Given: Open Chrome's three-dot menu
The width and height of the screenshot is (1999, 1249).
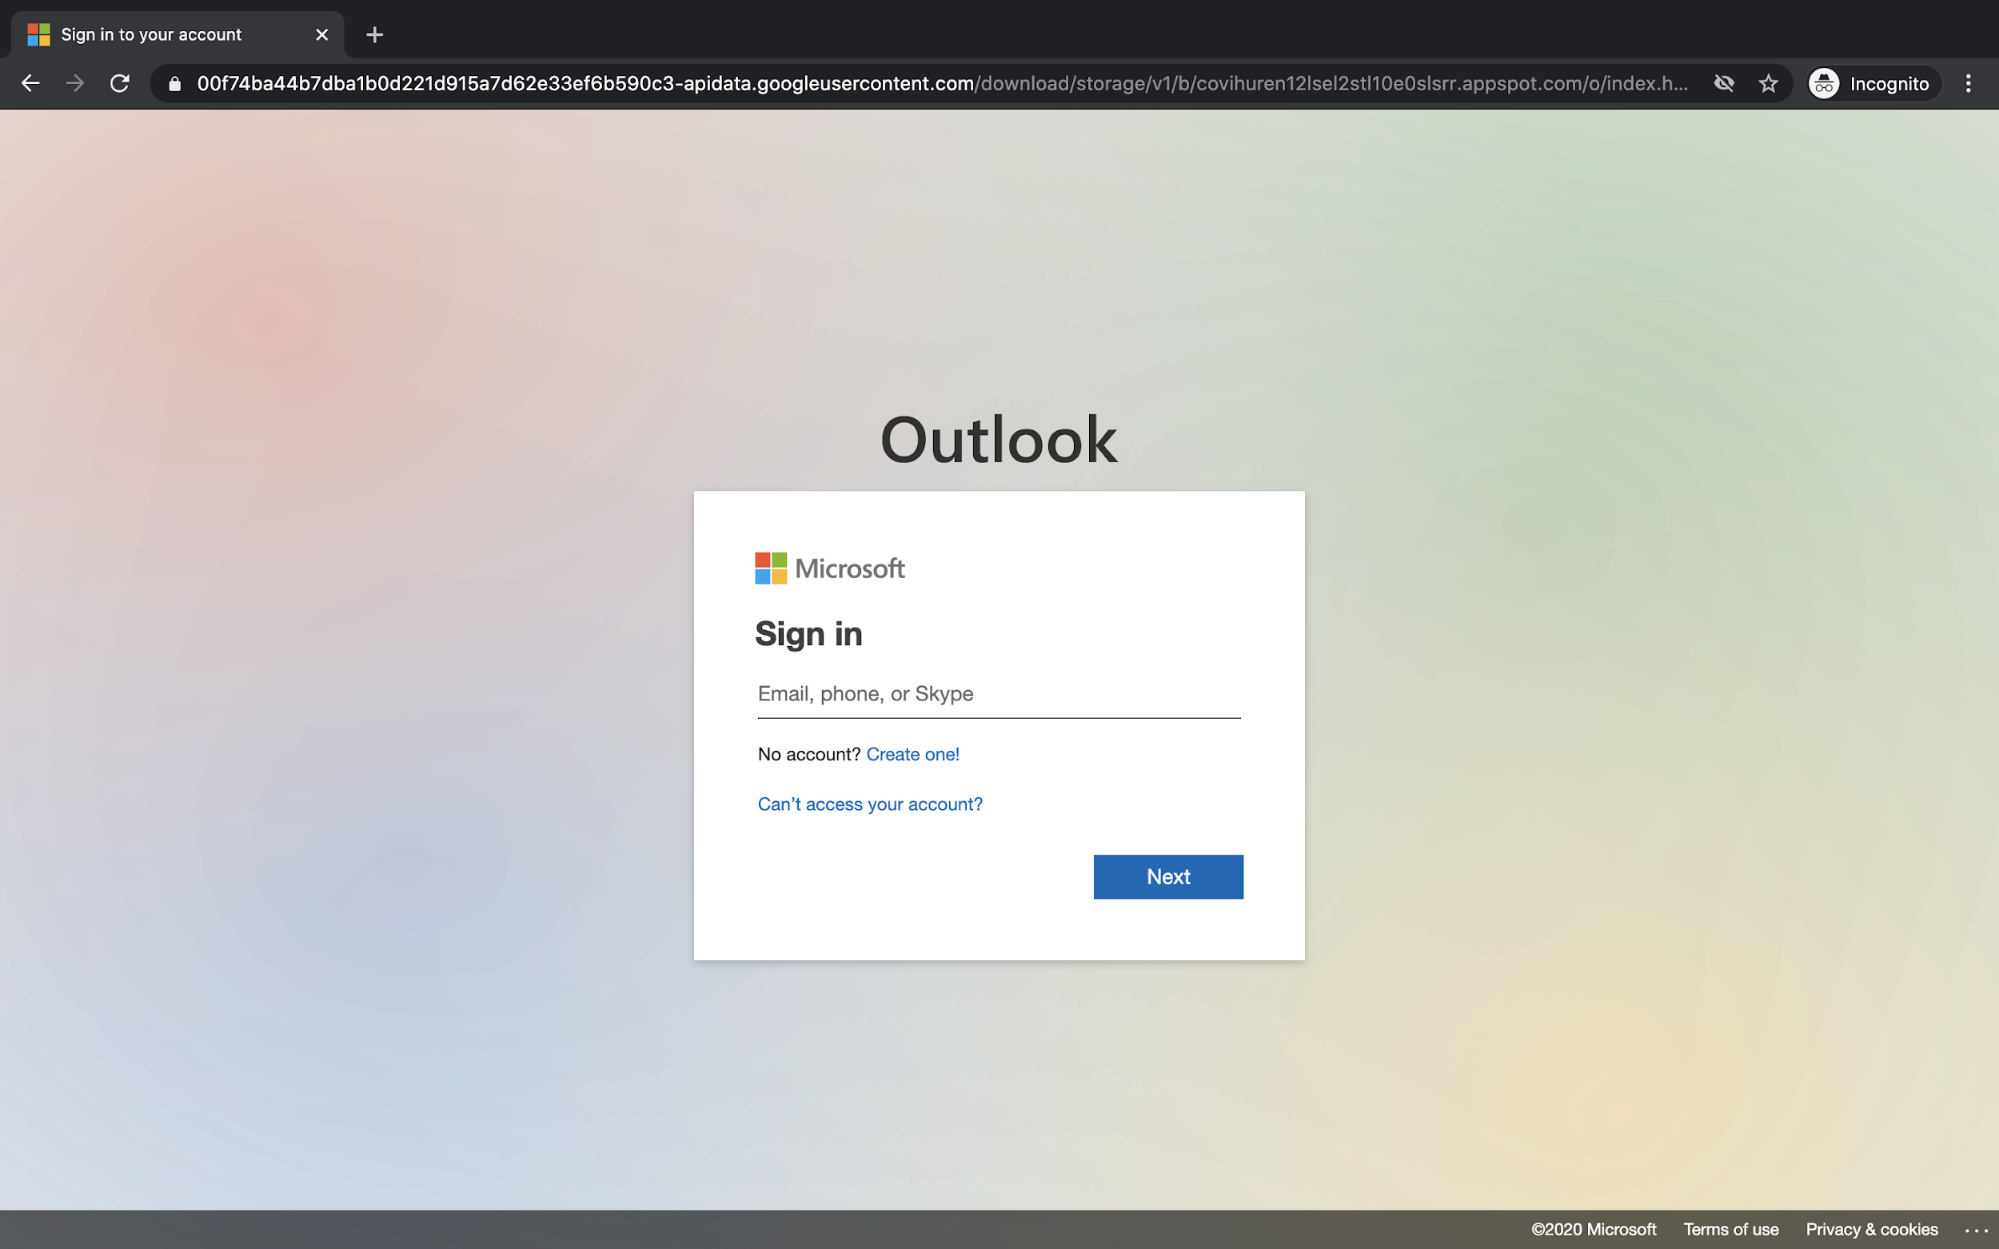Looking at the screenshot, I should pyautogui.click(x=1968, y=84).
